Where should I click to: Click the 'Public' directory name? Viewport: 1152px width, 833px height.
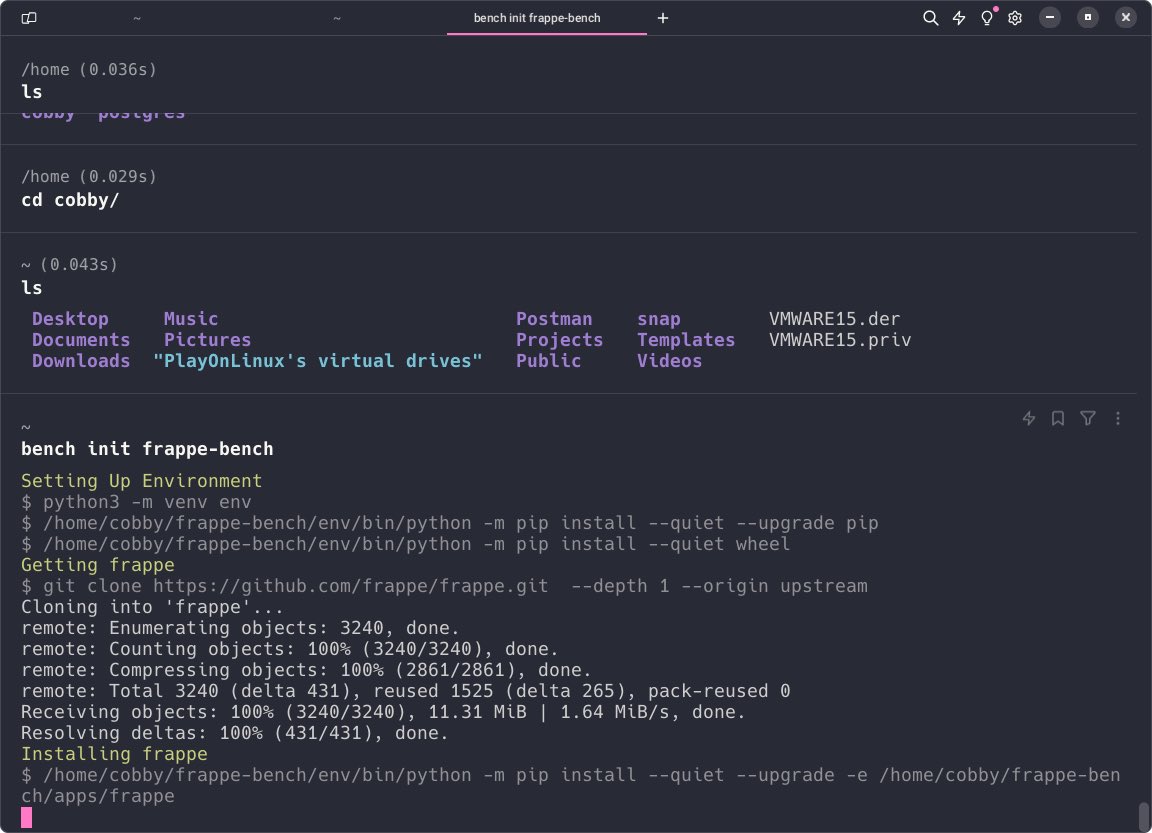[548, 361]
